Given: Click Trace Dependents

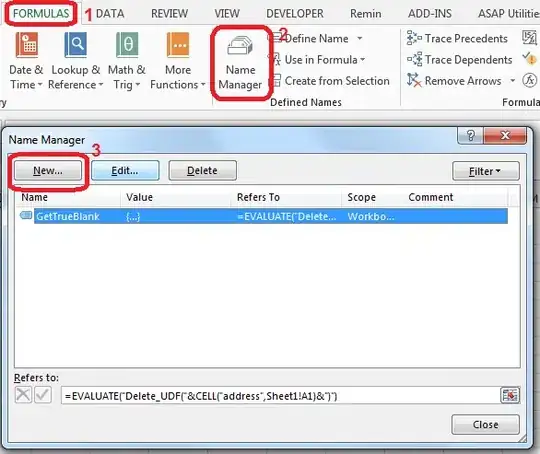Looking at the screenshot, I should pos(459,60).
